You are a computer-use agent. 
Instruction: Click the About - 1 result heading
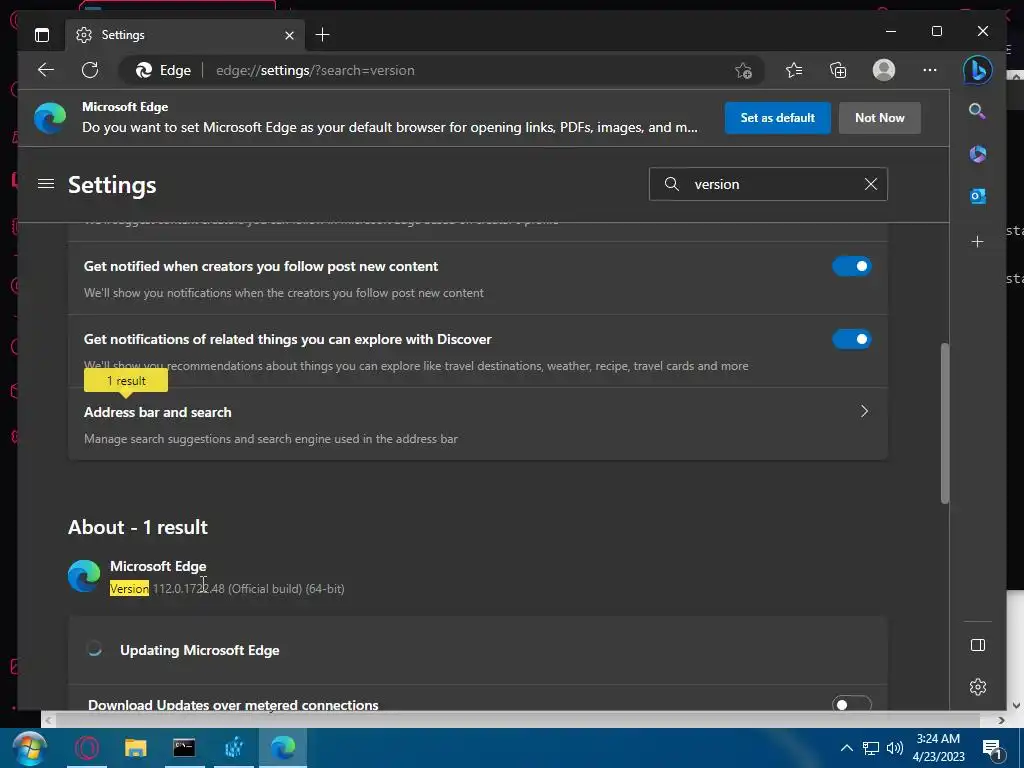[138, 527]
